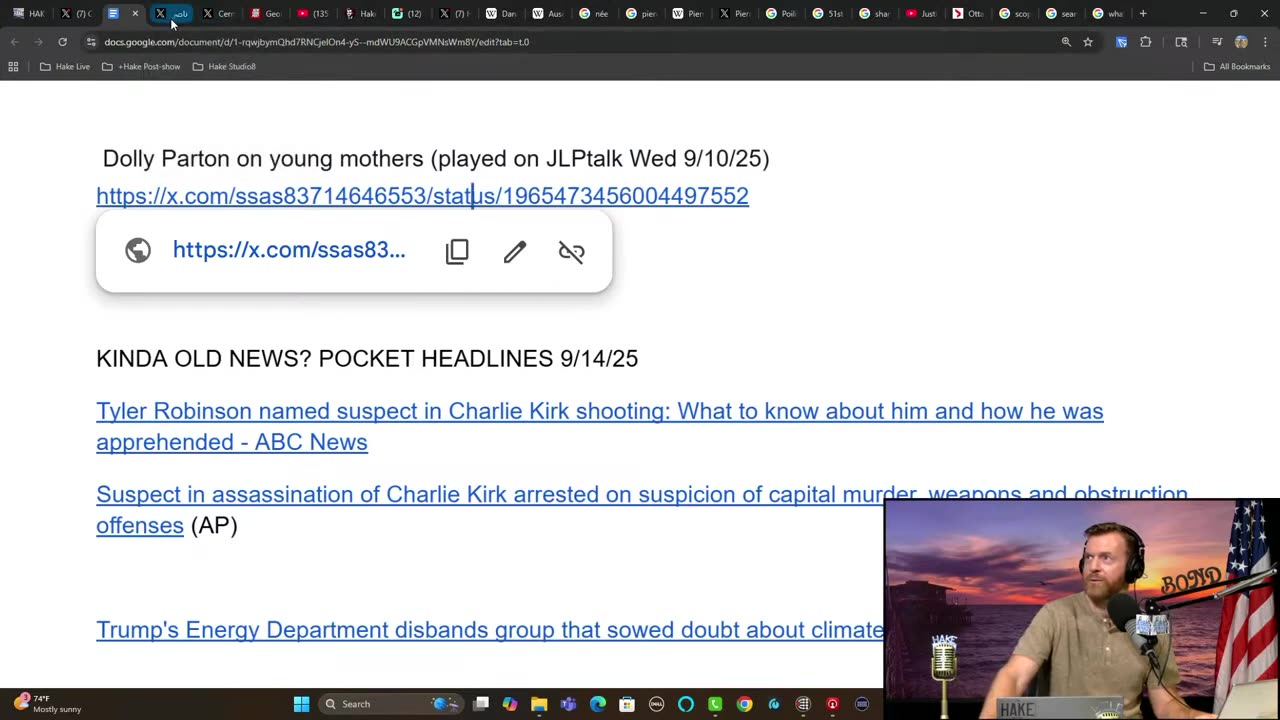This screenshot has height=720, width=1280.
Task: Open the +Hake Post-show bookmark folder
Action: click(141, 66)
